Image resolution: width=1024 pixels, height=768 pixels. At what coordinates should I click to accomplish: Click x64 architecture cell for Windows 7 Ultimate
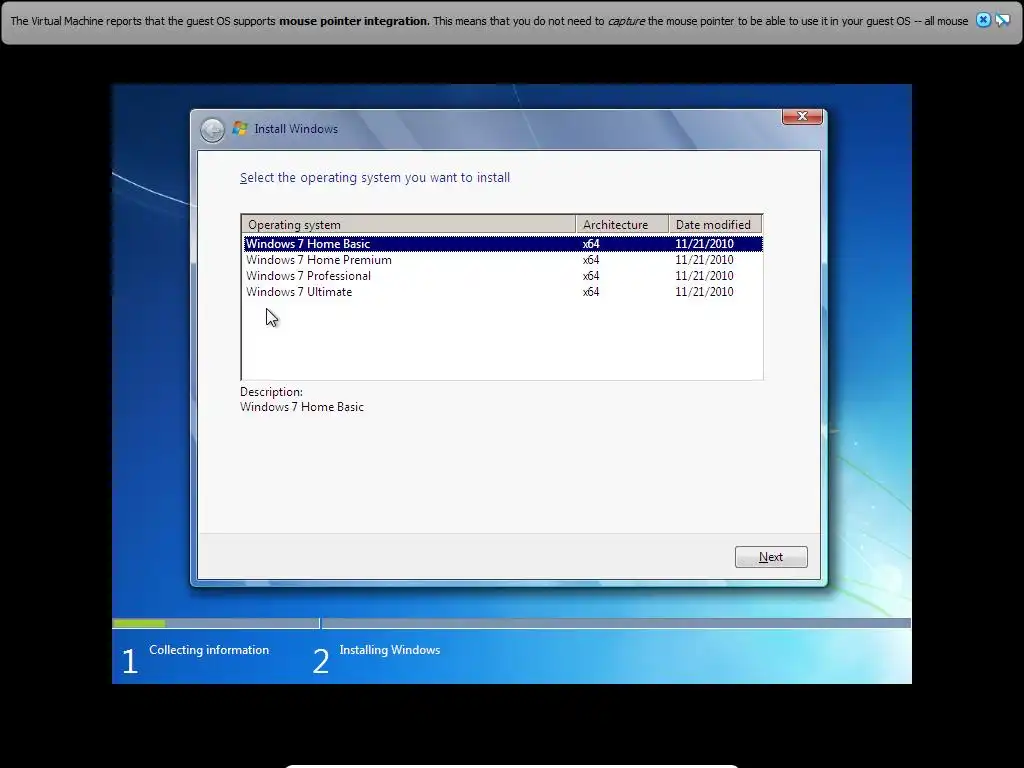(591, 292)
